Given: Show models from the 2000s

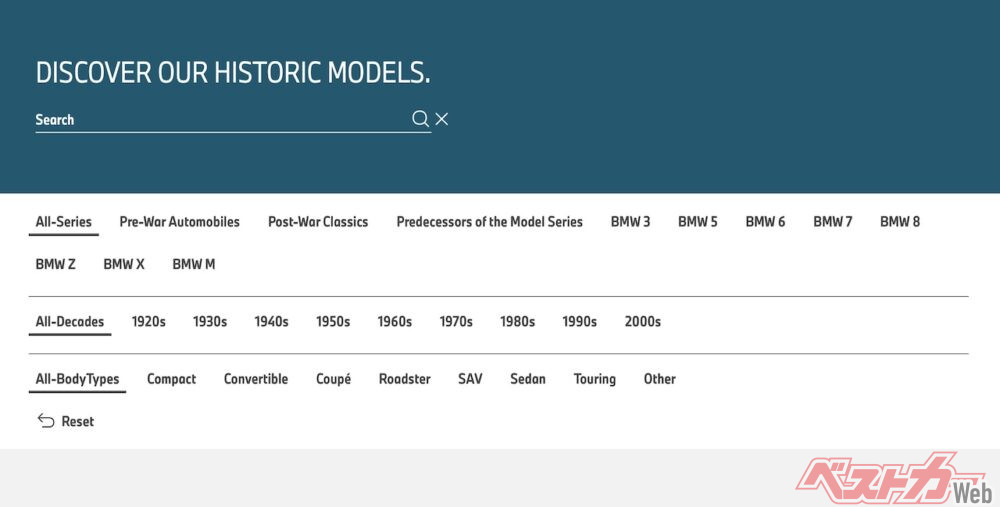Looking at the screenshot, I should pyautogui.click(x=642, y=322).
